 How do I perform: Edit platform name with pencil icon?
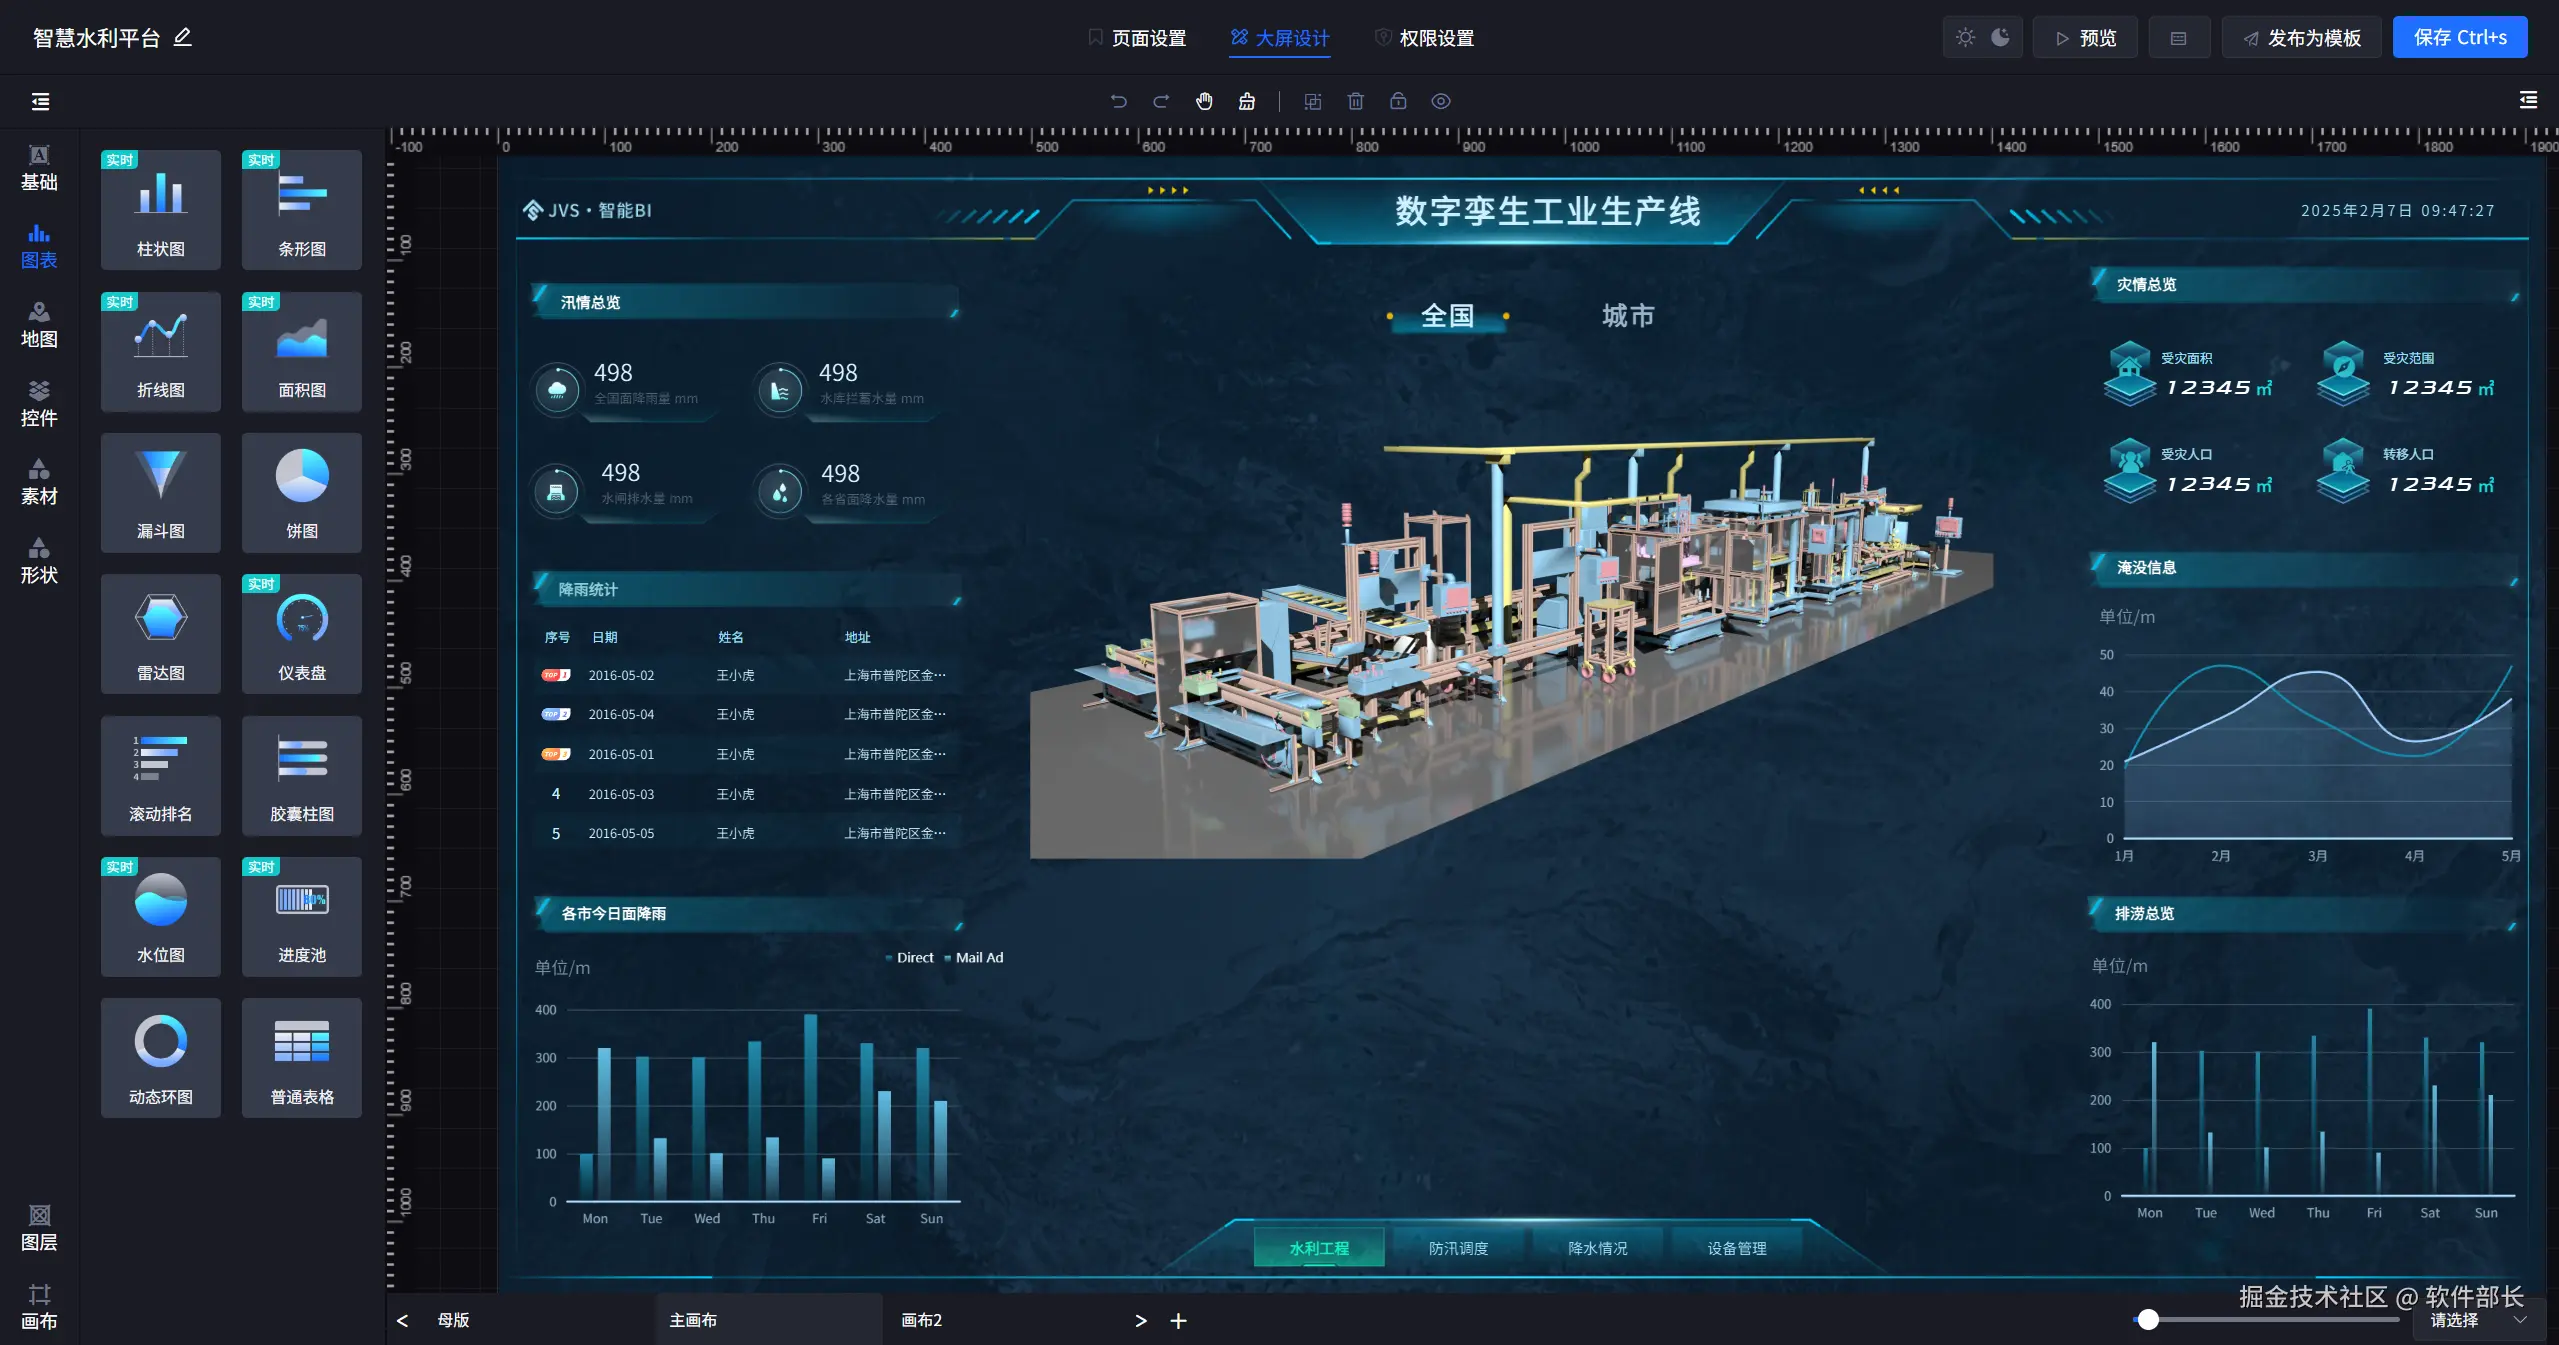coord(182,37)
